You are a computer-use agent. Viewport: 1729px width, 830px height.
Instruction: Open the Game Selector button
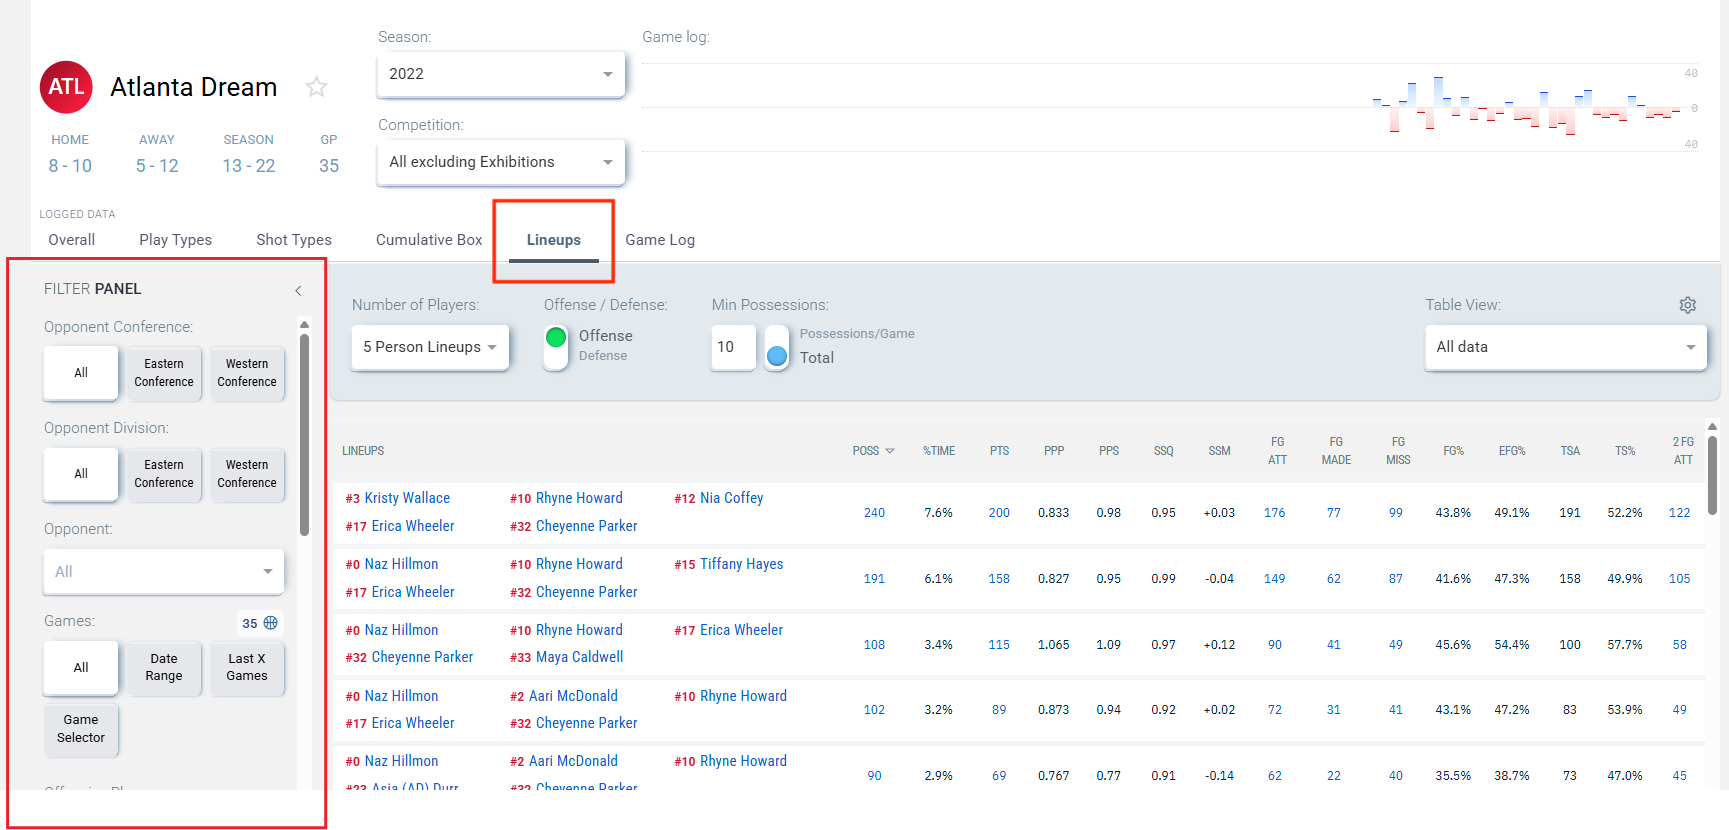tap(81, 729)
